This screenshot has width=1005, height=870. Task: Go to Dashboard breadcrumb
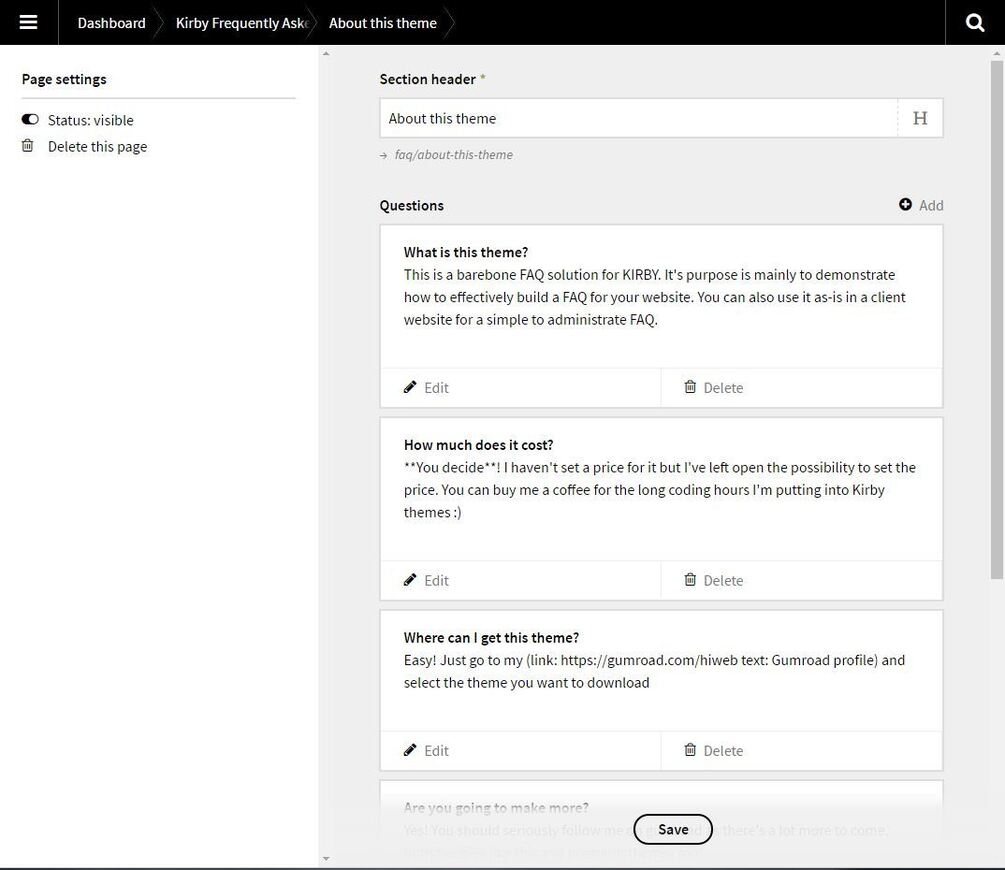point(111,23)
